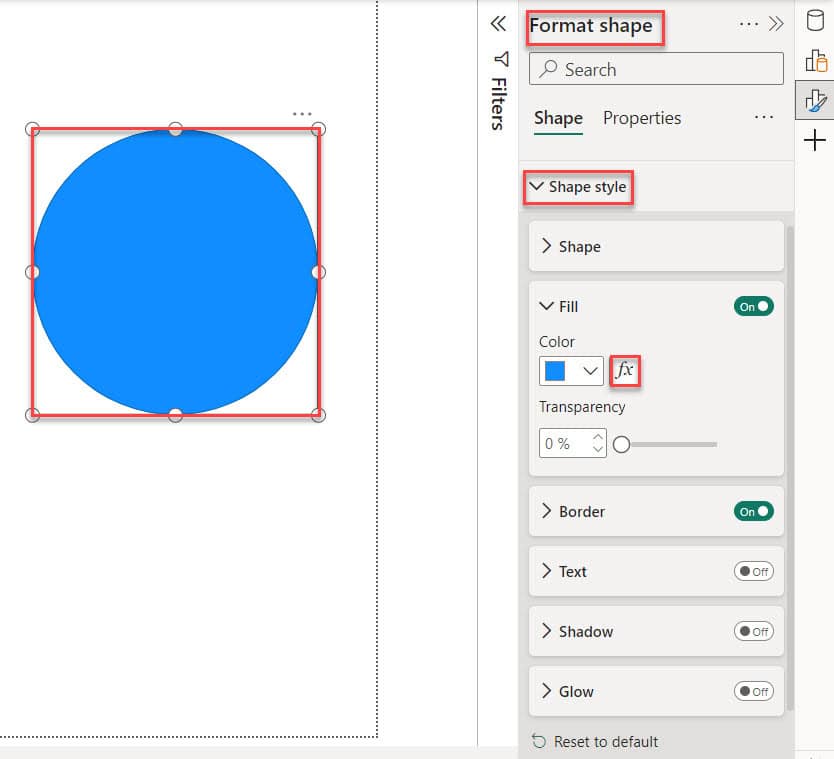The image size is (834, 759).
Task: Expand the Shadow card
Action: (546, 631)
